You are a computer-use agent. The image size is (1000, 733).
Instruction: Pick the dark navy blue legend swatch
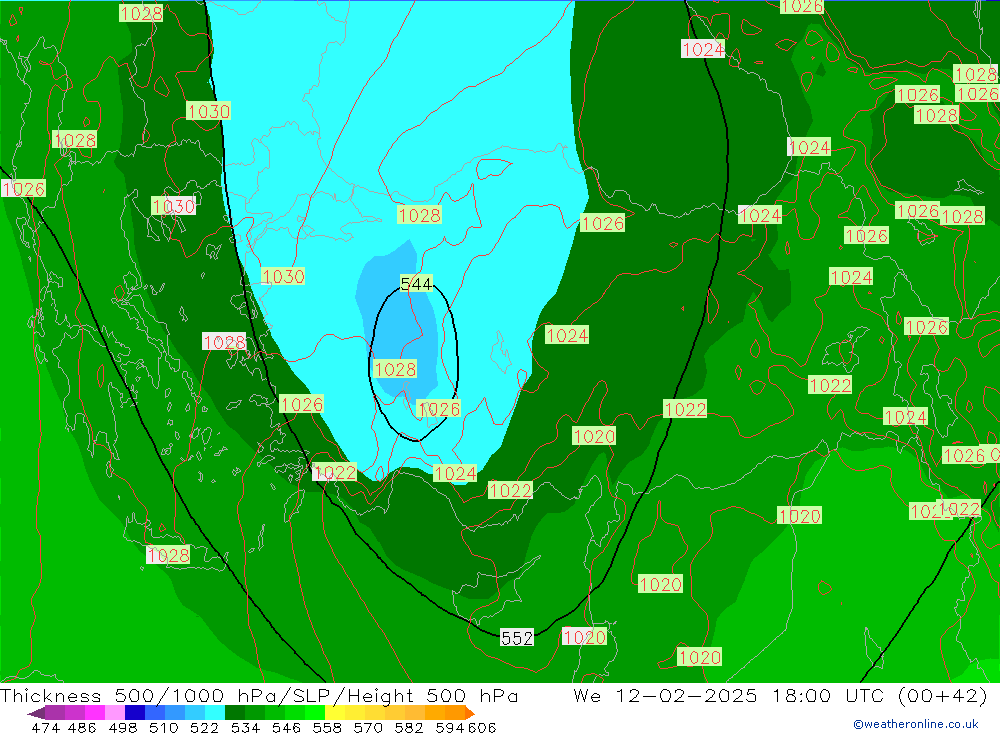(135, 713)
